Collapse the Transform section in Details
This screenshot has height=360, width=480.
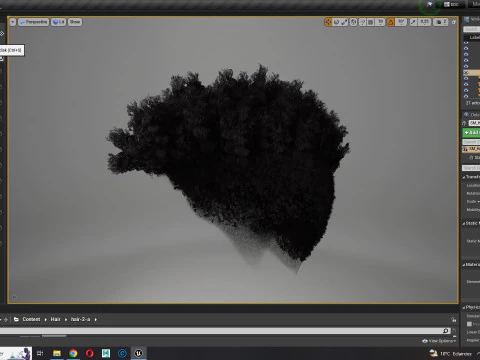464,177
